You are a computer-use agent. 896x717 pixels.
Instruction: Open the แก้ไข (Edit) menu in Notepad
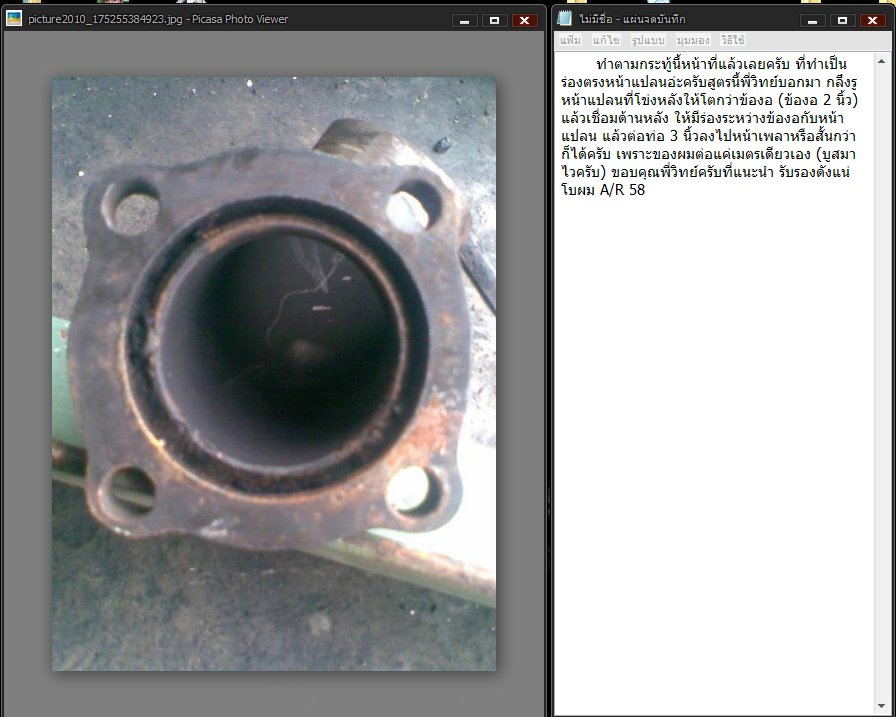pos(606,40)
